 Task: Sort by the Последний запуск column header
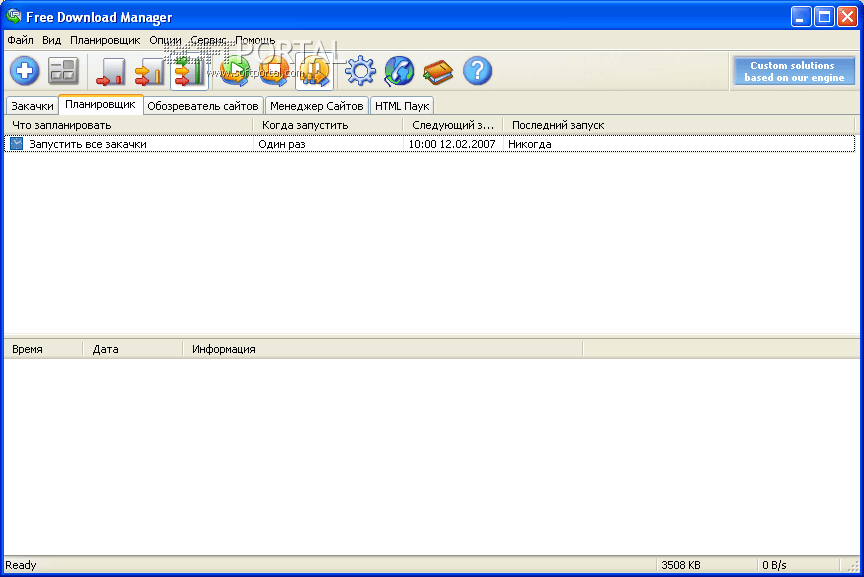point(679,125)
